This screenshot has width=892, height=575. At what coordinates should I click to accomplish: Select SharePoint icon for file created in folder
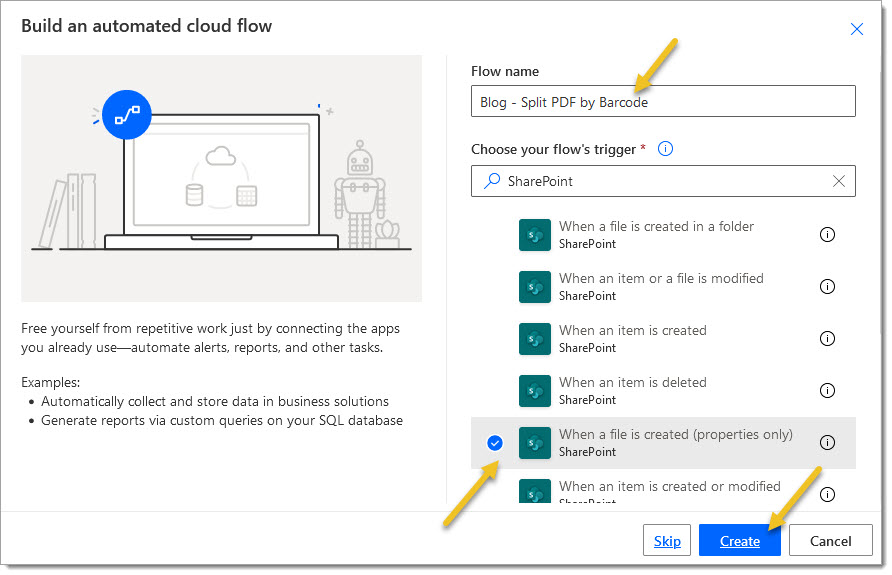[x=535, y=235]
